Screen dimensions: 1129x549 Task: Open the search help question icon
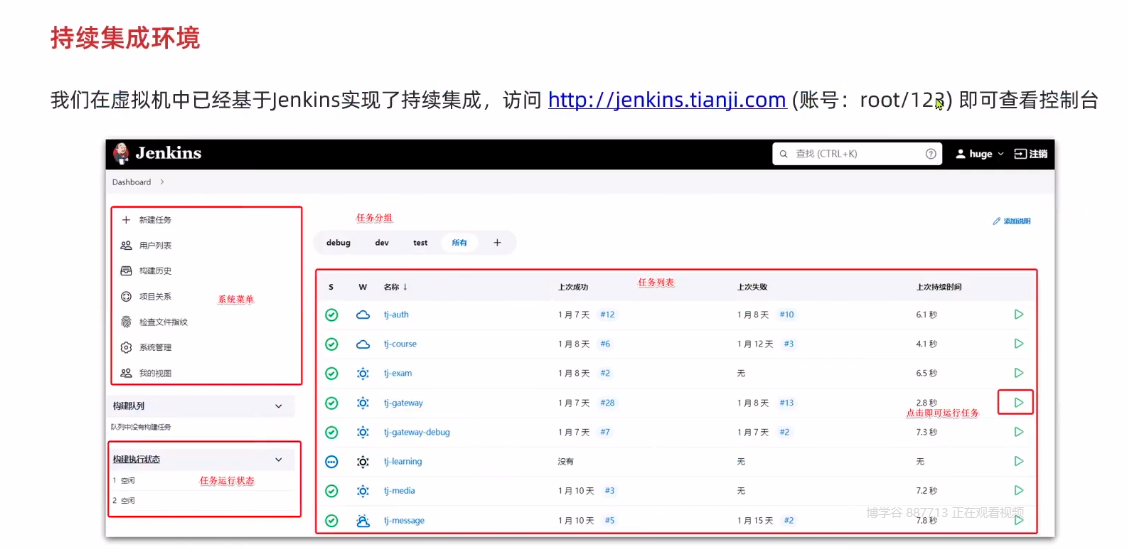click(930, 154)
